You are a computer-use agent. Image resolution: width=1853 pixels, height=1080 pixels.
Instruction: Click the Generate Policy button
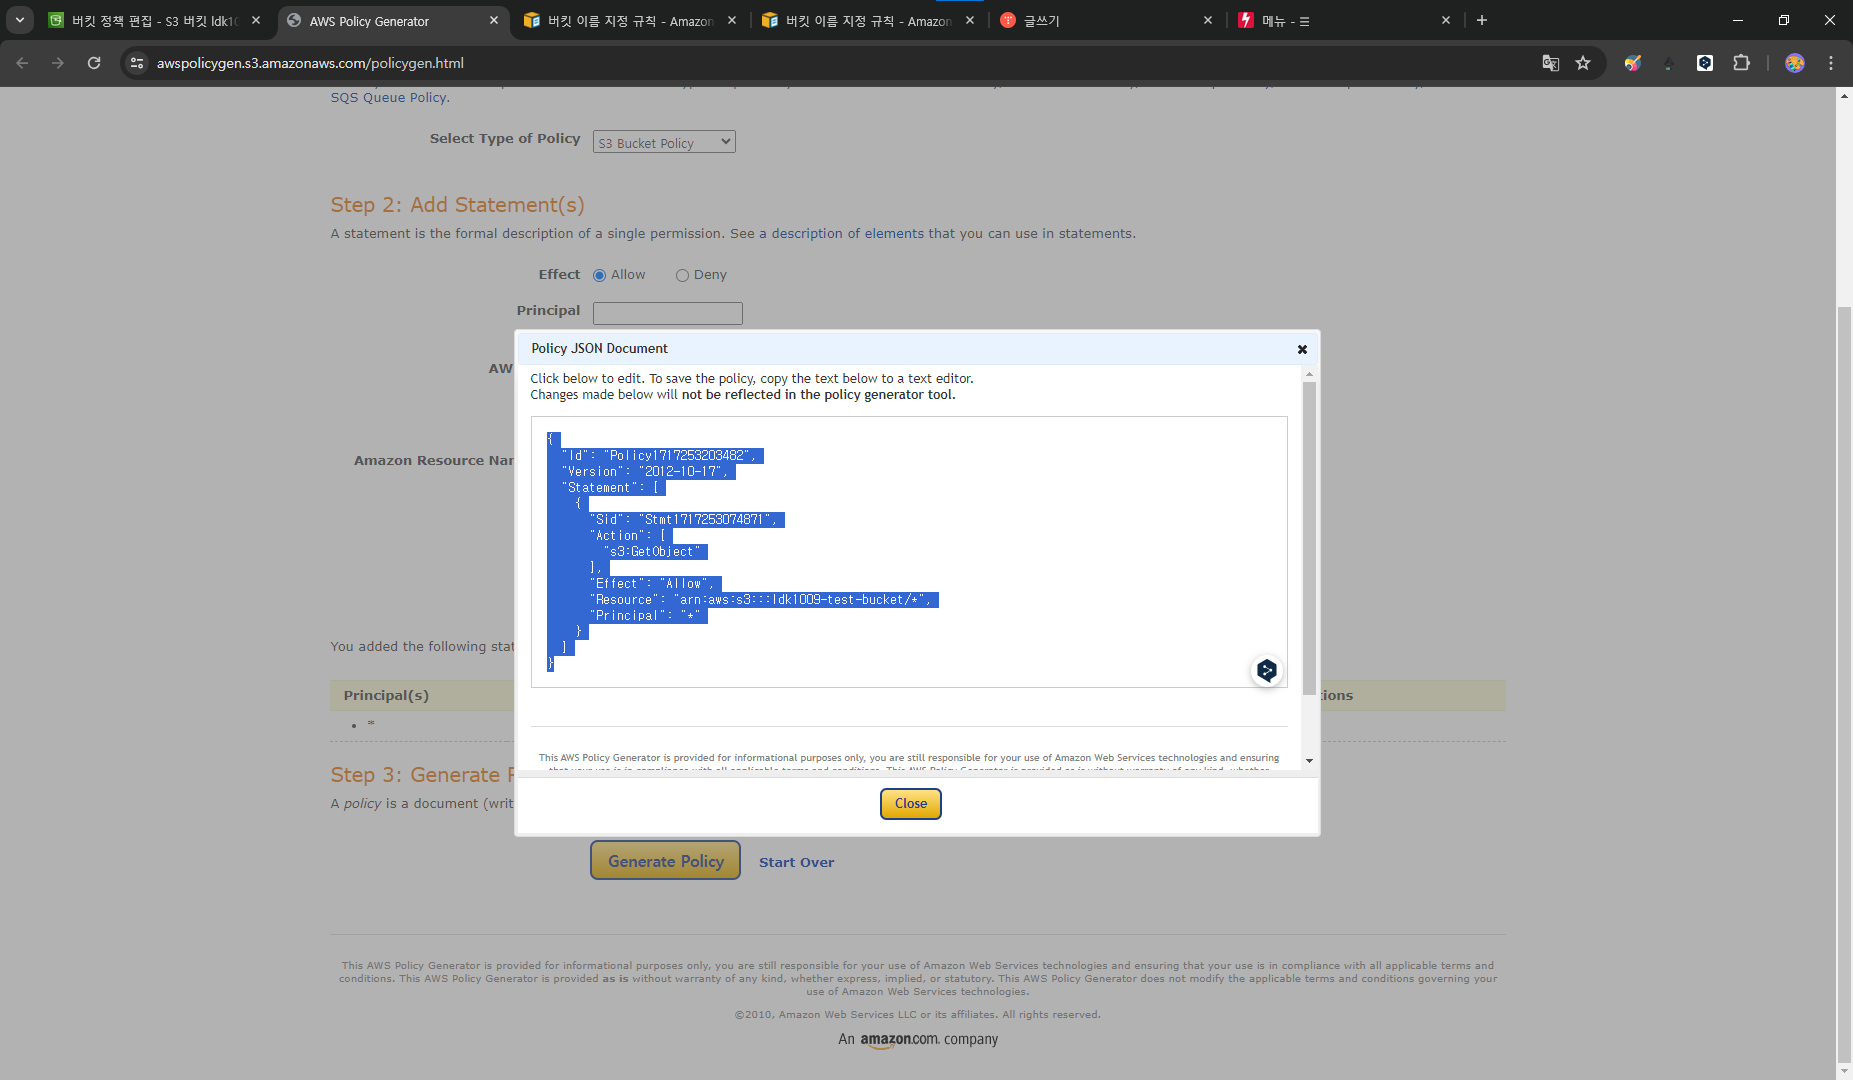[665, 860]
